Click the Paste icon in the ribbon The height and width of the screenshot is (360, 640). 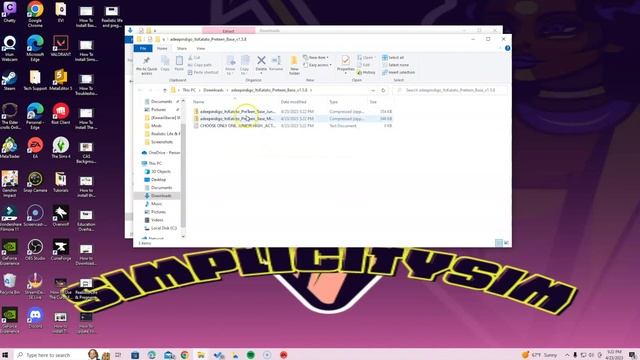point(179,64)
